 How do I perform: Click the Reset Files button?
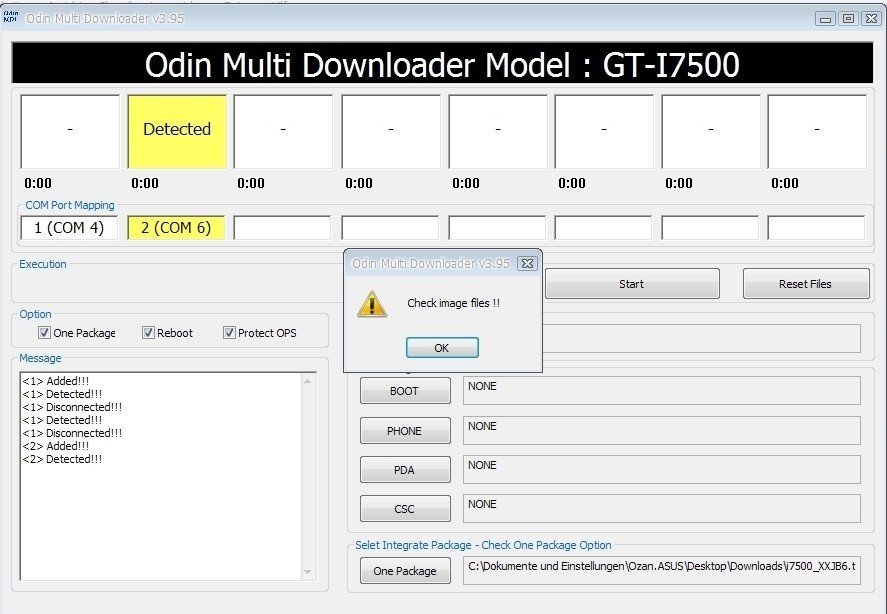806,284
